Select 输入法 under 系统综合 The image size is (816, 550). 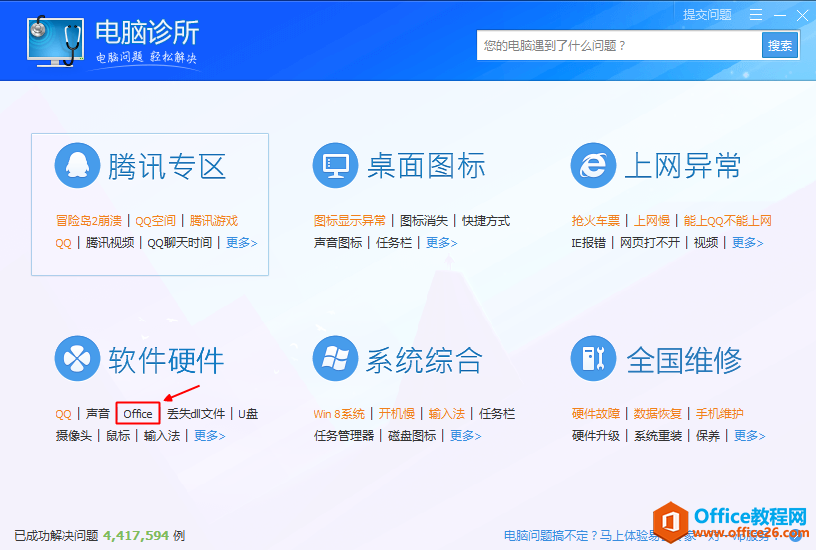(x=447, y=414)
